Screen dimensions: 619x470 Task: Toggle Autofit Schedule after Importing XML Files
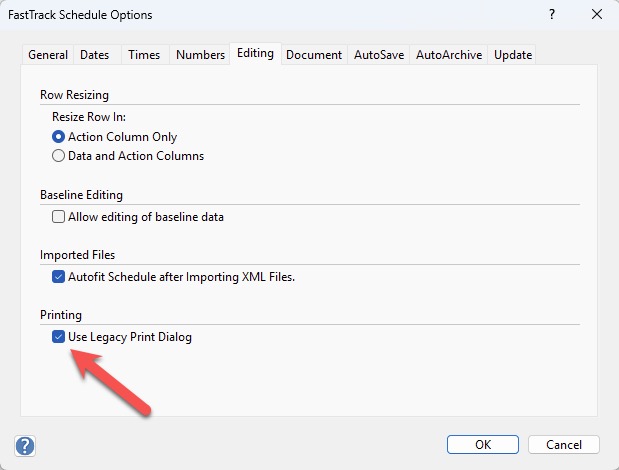click(x=58, y=276)
